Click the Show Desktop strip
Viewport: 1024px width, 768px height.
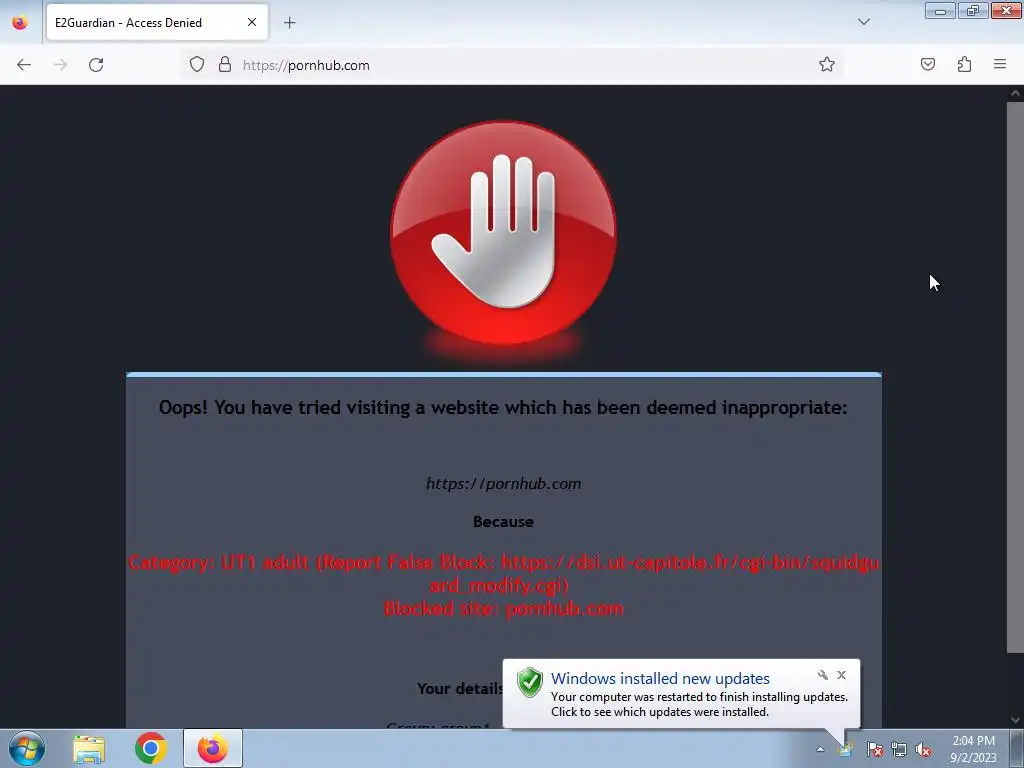(1017, 748)
